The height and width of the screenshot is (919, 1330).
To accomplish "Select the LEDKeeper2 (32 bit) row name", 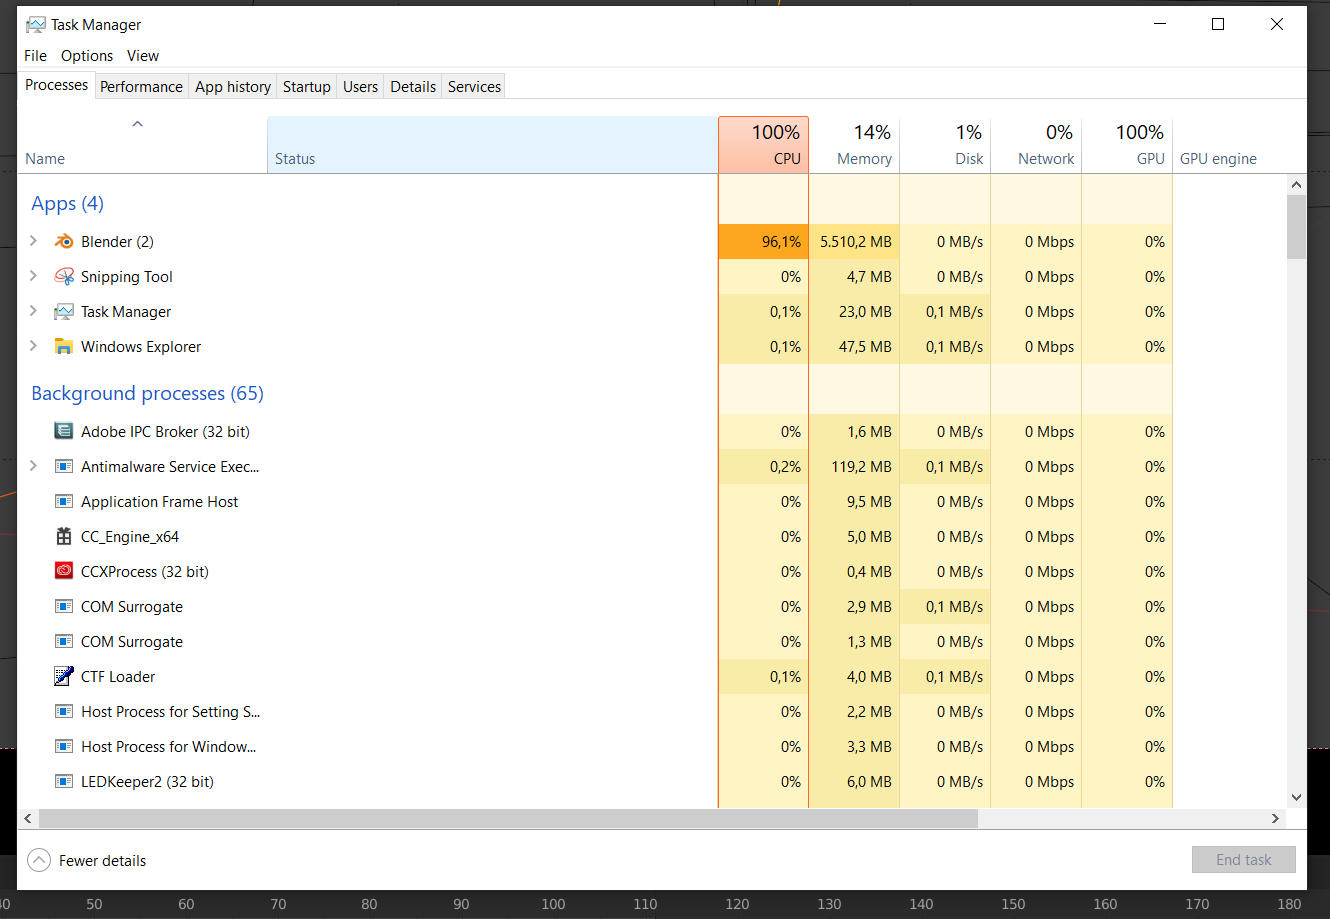I will point(147,782).
